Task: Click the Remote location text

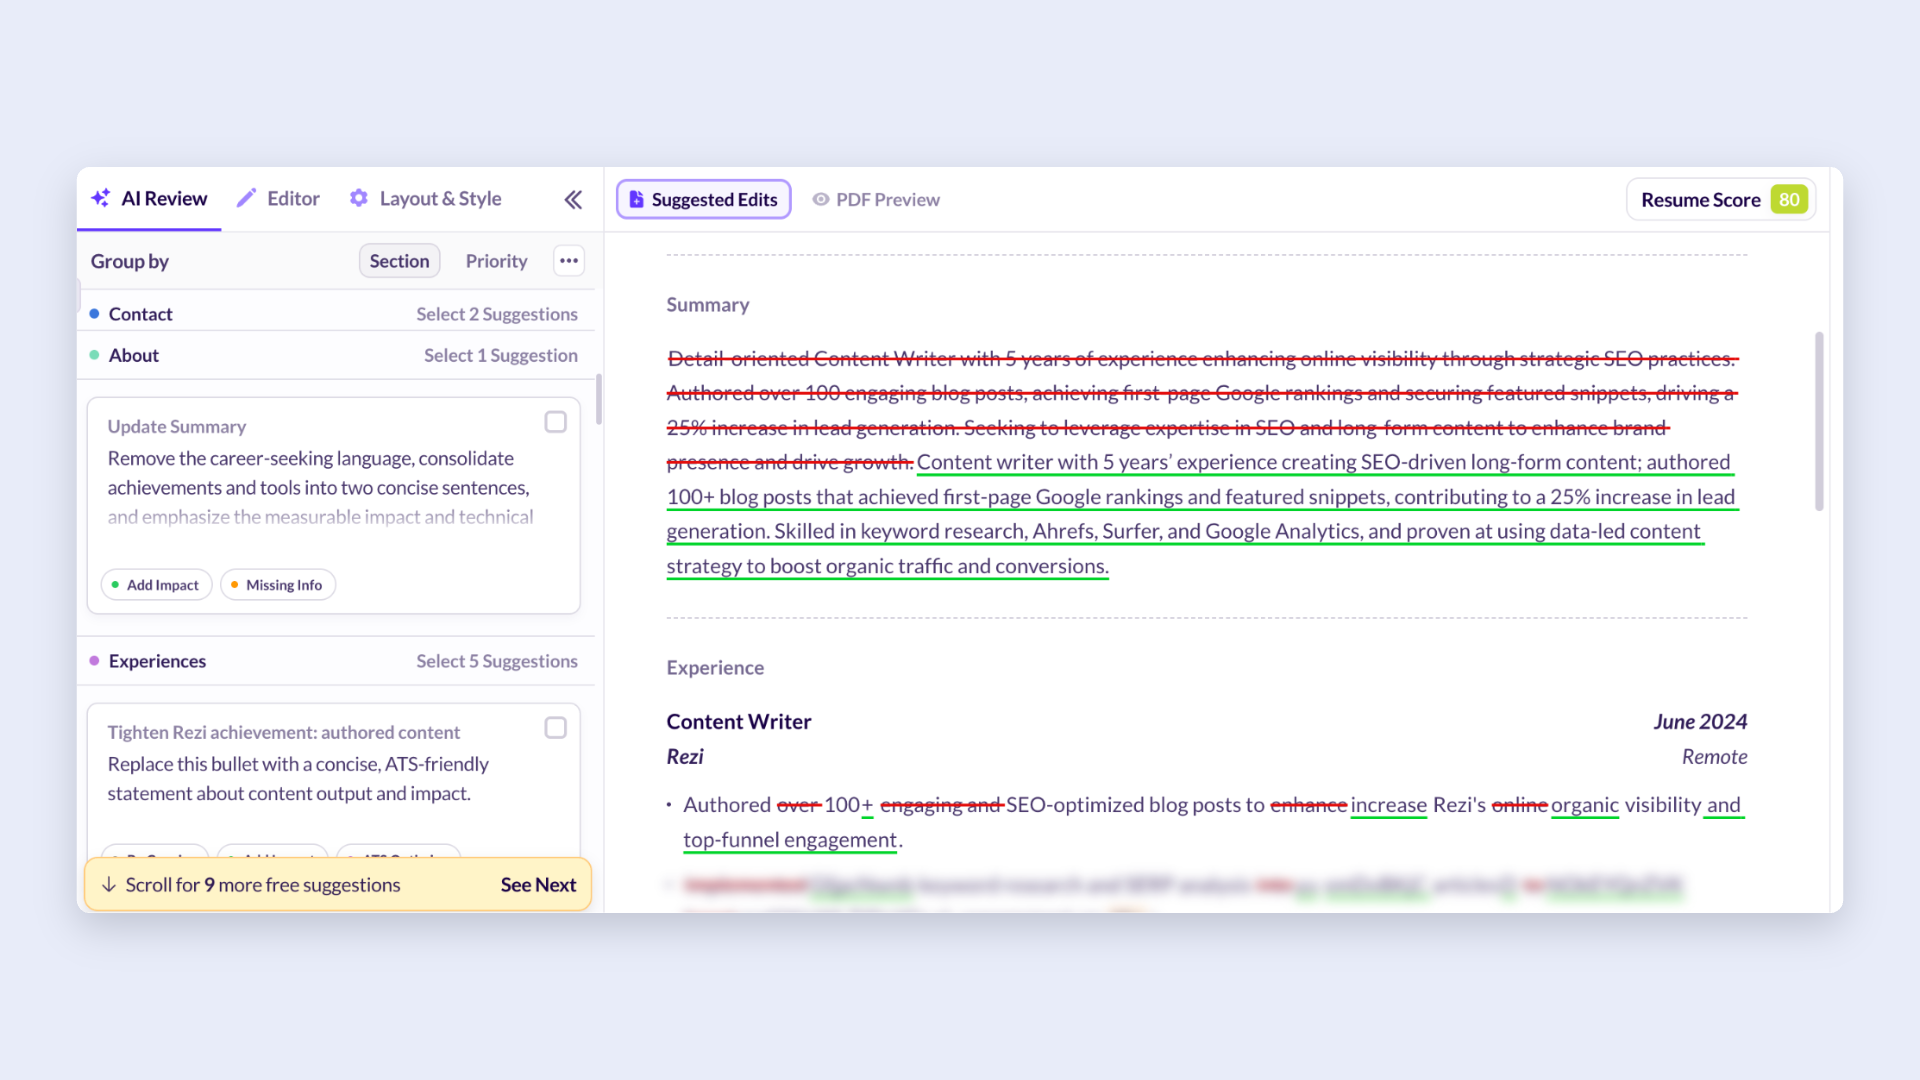Action: coord(1714,757)
